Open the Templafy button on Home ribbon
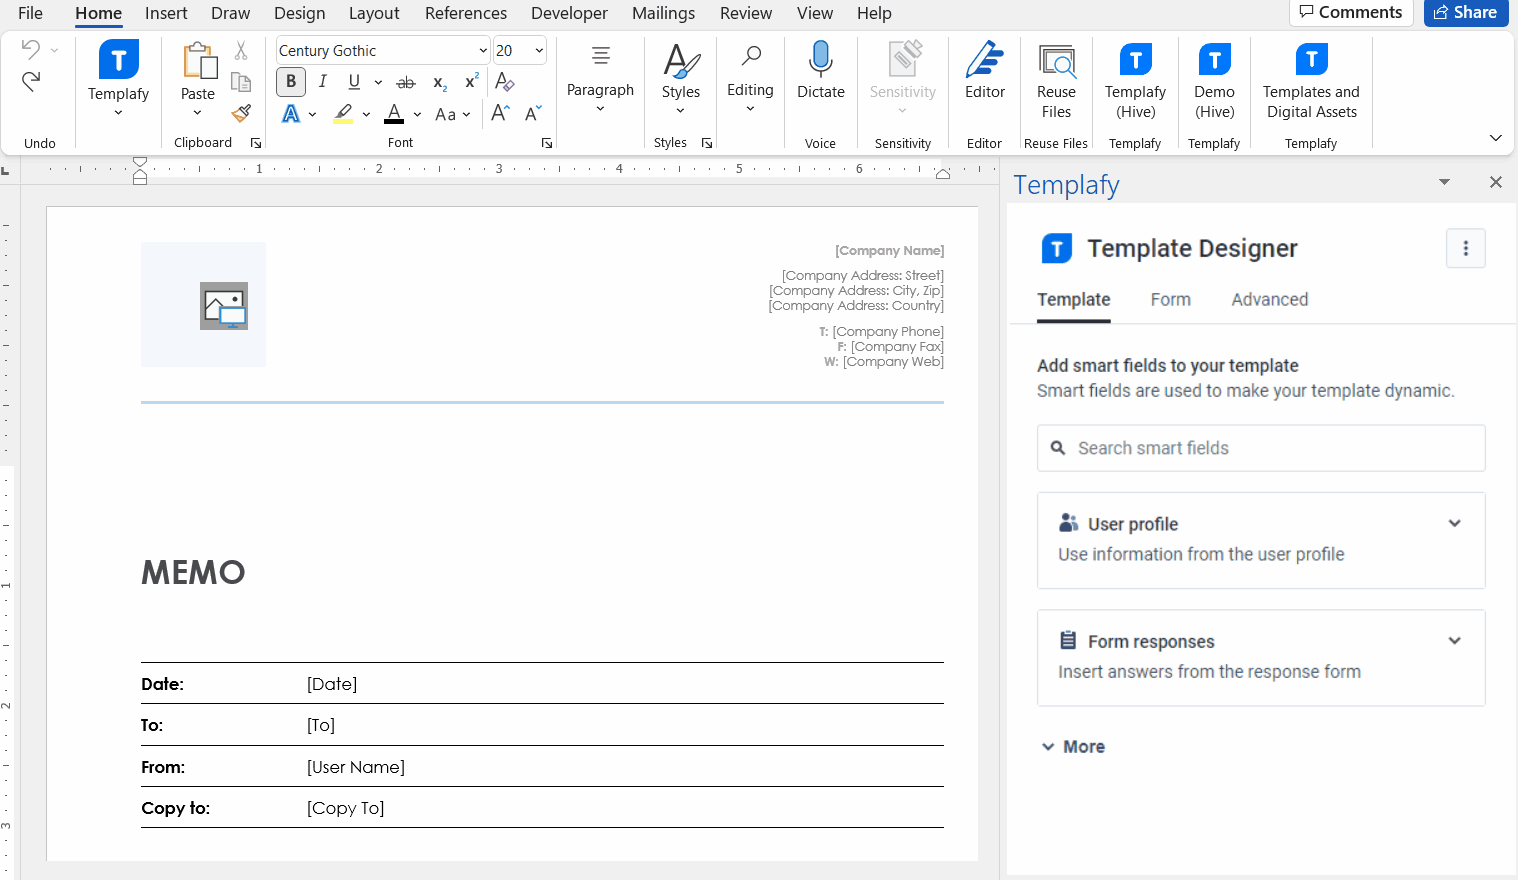The image size is (1518, 880). (118, 79)
